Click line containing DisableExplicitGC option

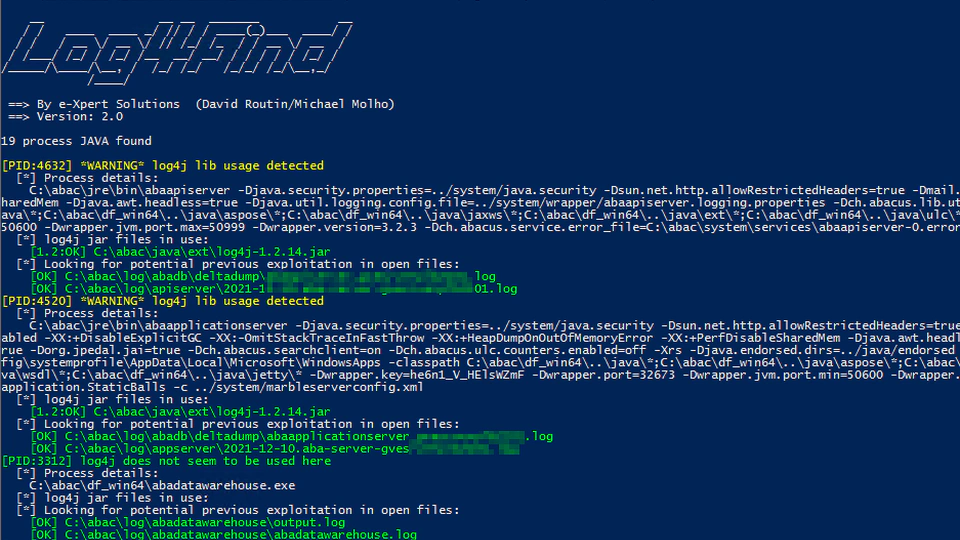[x=480, y=338]
